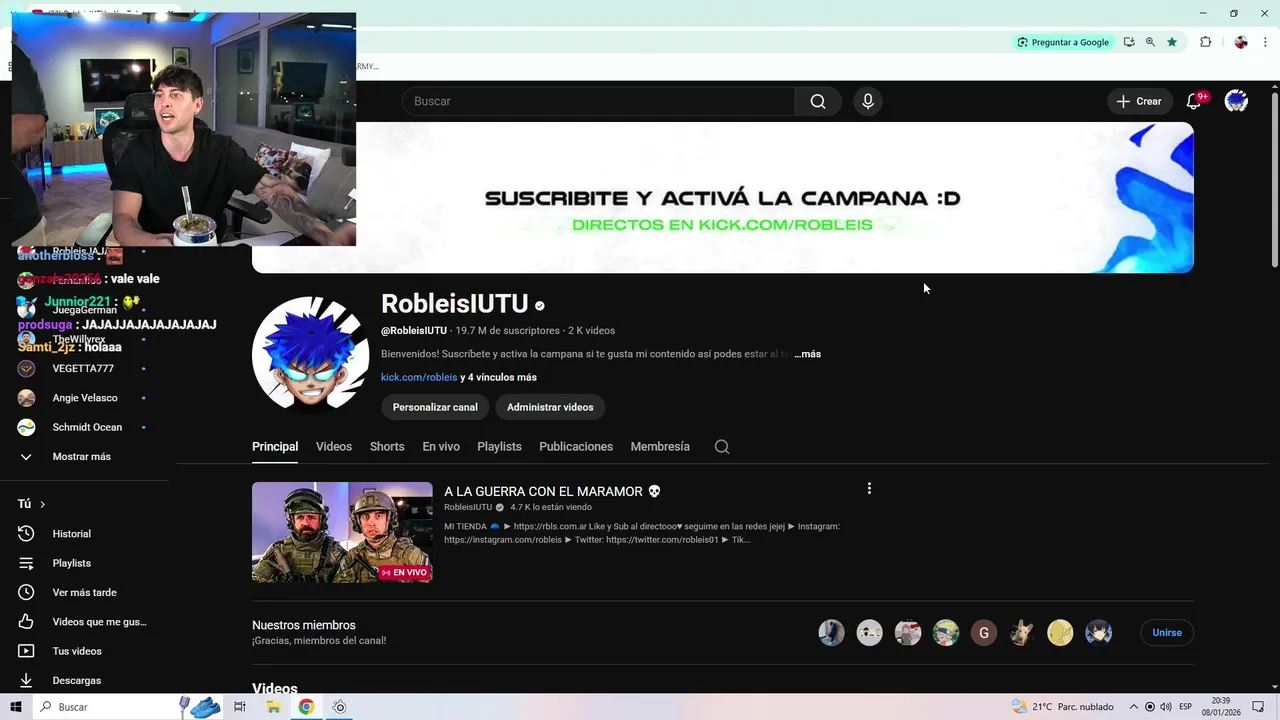Open Chrome extensions puzzle icon
This screenshot has width=1280, height=720.
[x=1205, y=42]
